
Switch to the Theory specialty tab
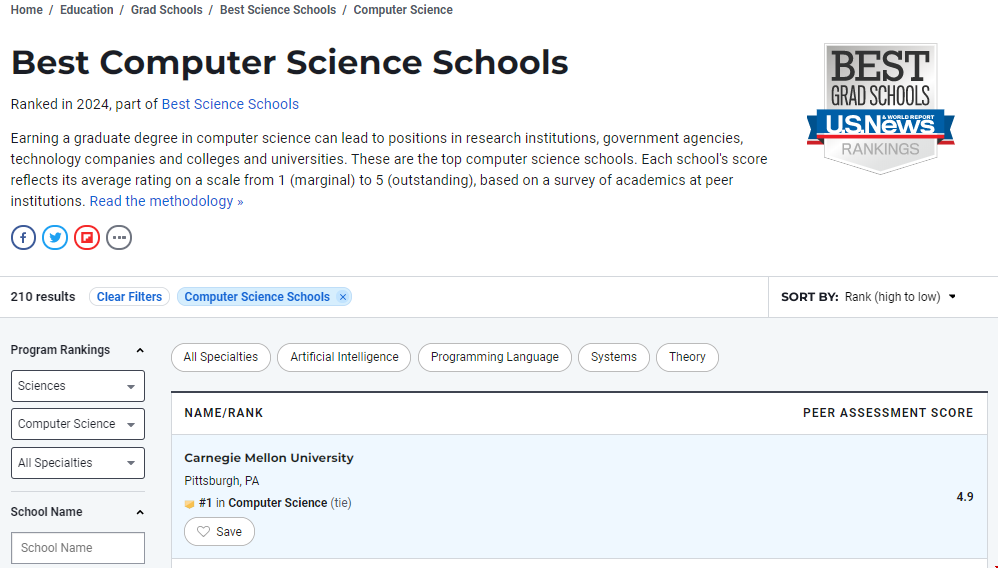click(x=687, y=357)
